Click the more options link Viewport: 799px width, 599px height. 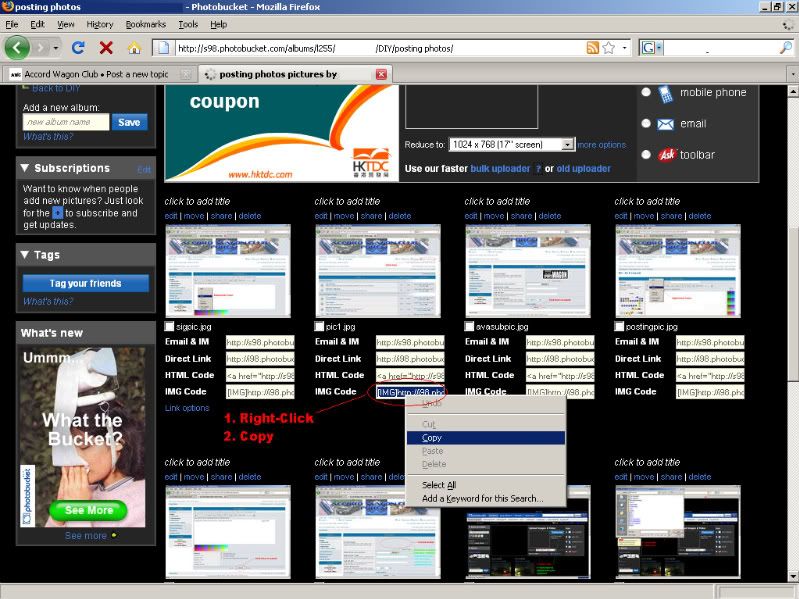[x=601, y=145]
